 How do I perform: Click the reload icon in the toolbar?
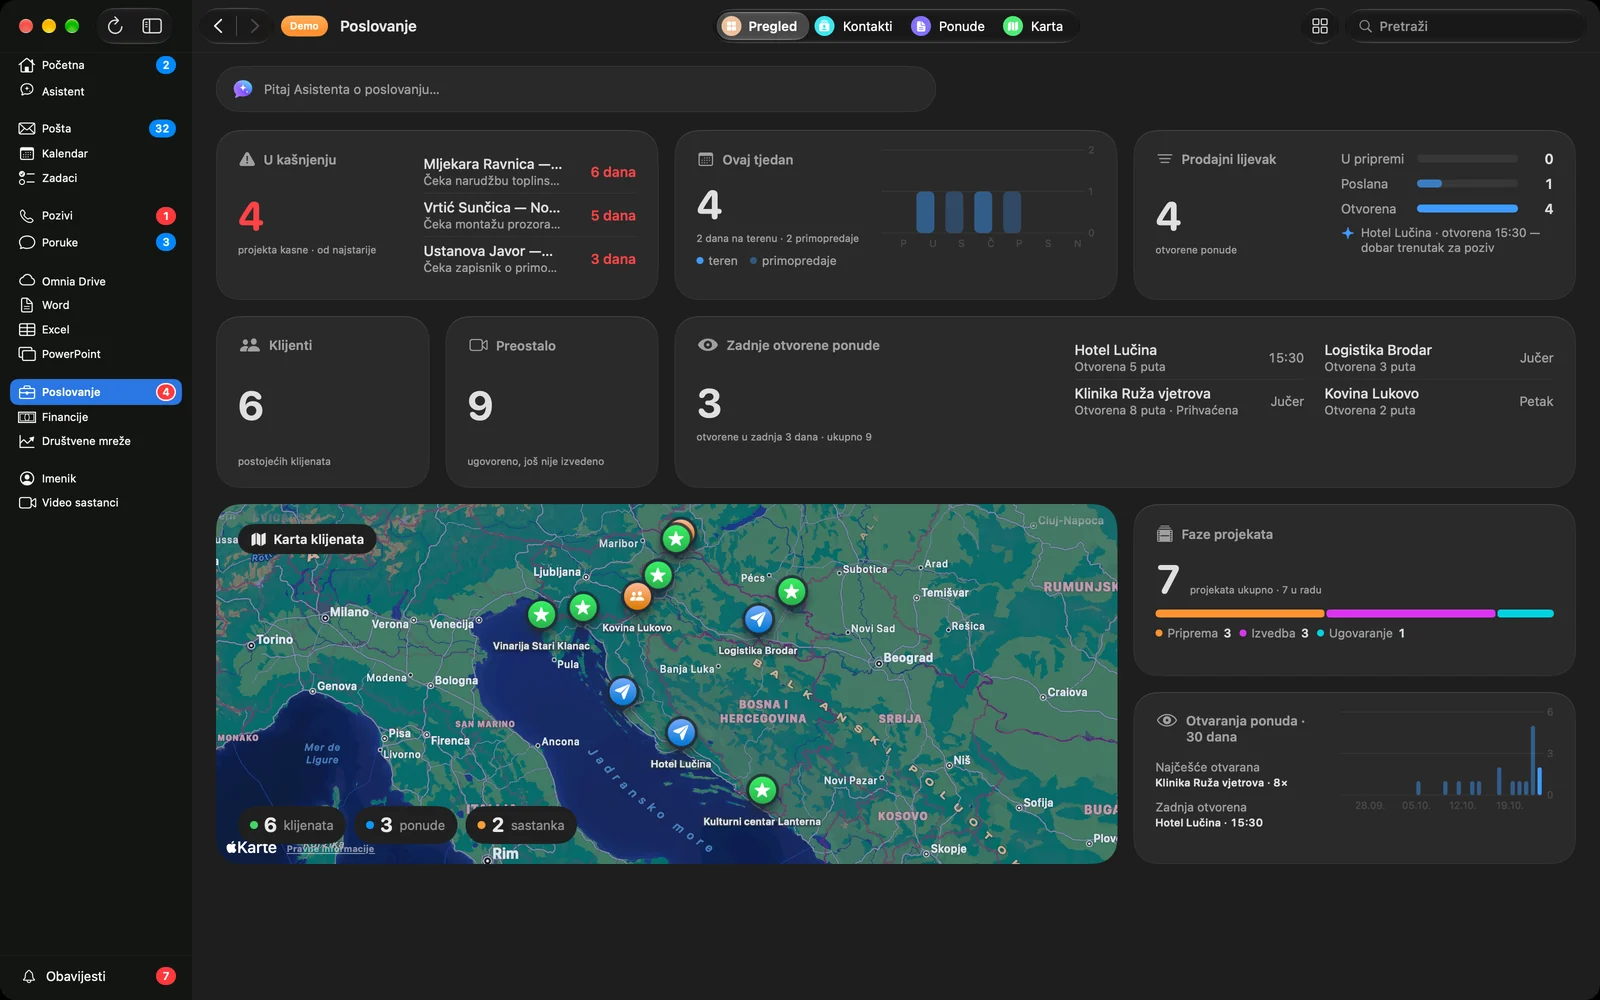click(x=115, y=26)
